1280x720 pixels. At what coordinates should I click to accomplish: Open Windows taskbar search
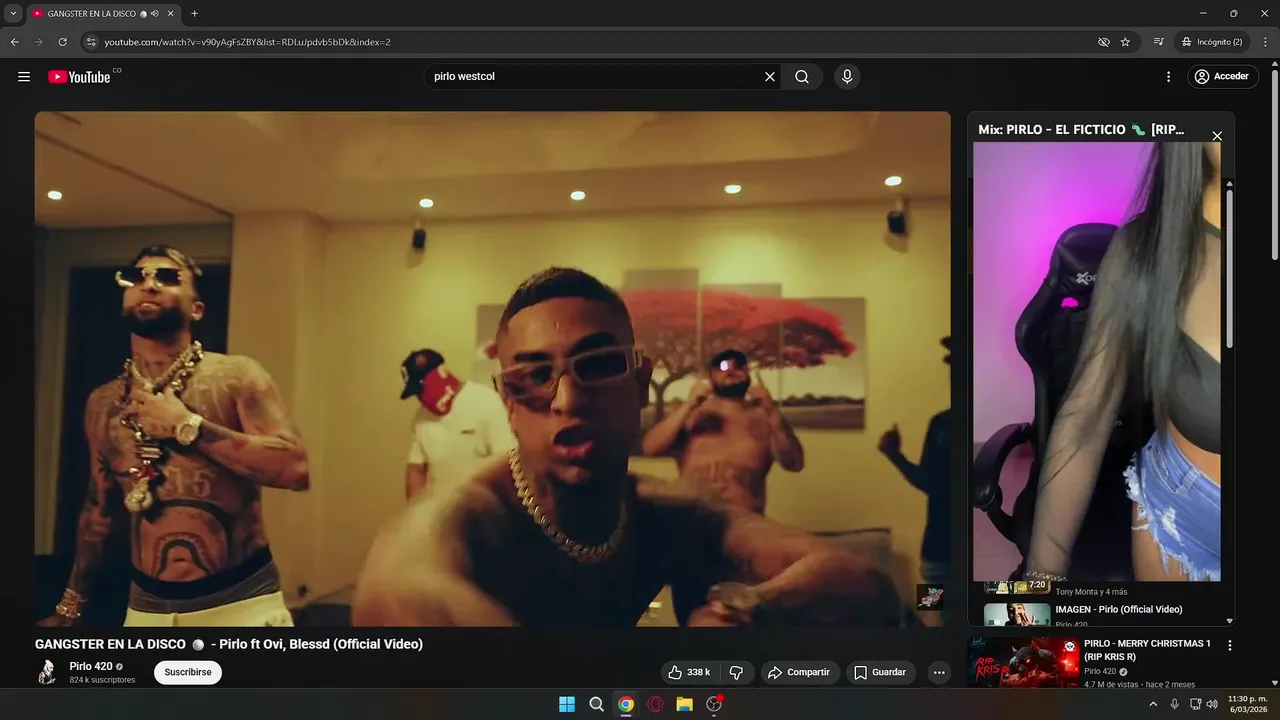point(596,704)
